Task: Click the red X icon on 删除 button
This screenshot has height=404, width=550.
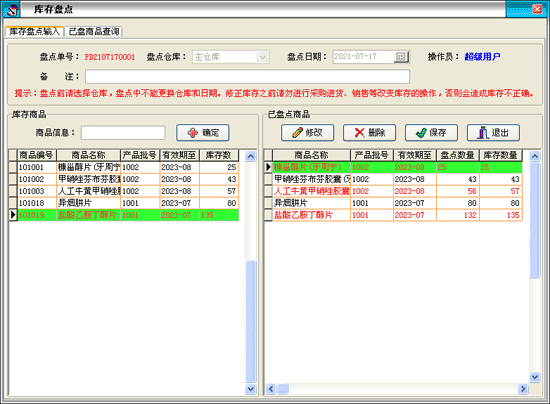Action: (x=360, y=133)
